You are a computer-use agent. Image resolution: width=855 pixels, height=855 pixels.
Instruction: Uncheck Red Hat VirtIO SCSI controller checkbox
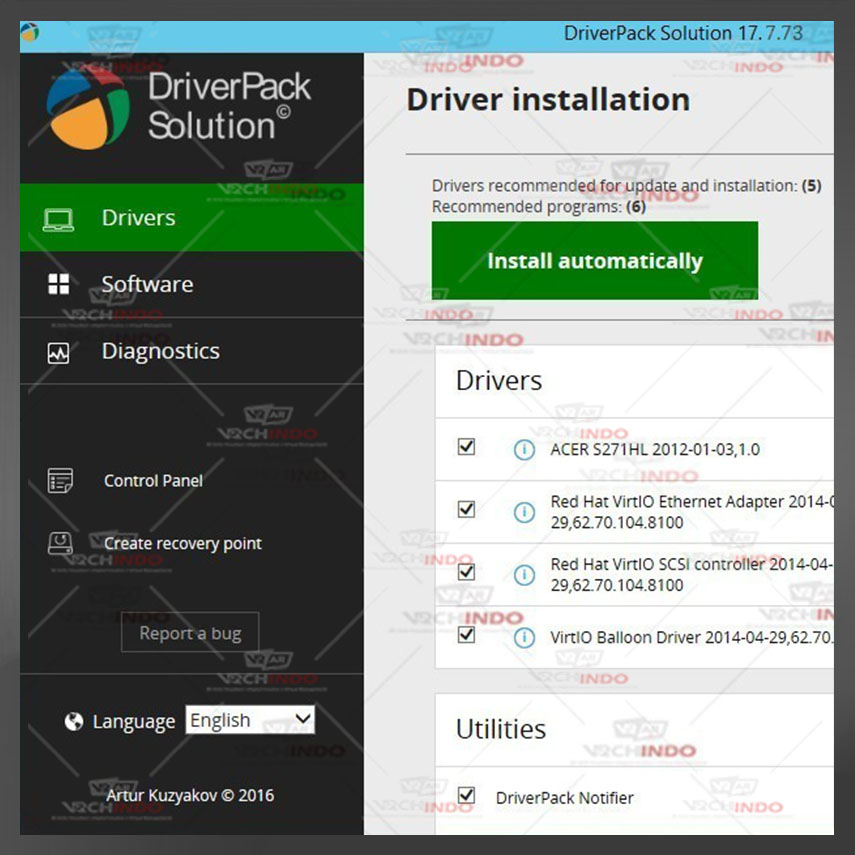(466, 571)
